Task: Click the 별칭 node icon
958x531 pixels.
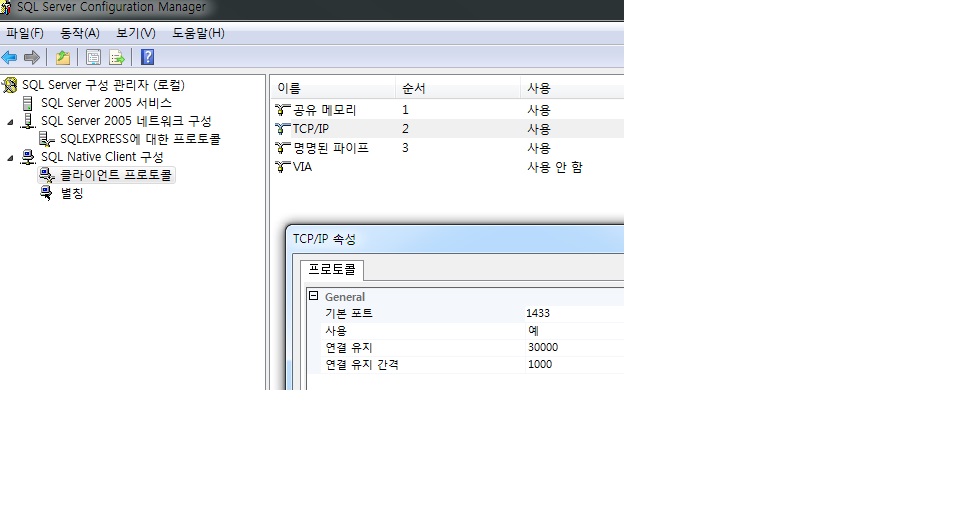Action: (46, 193)
